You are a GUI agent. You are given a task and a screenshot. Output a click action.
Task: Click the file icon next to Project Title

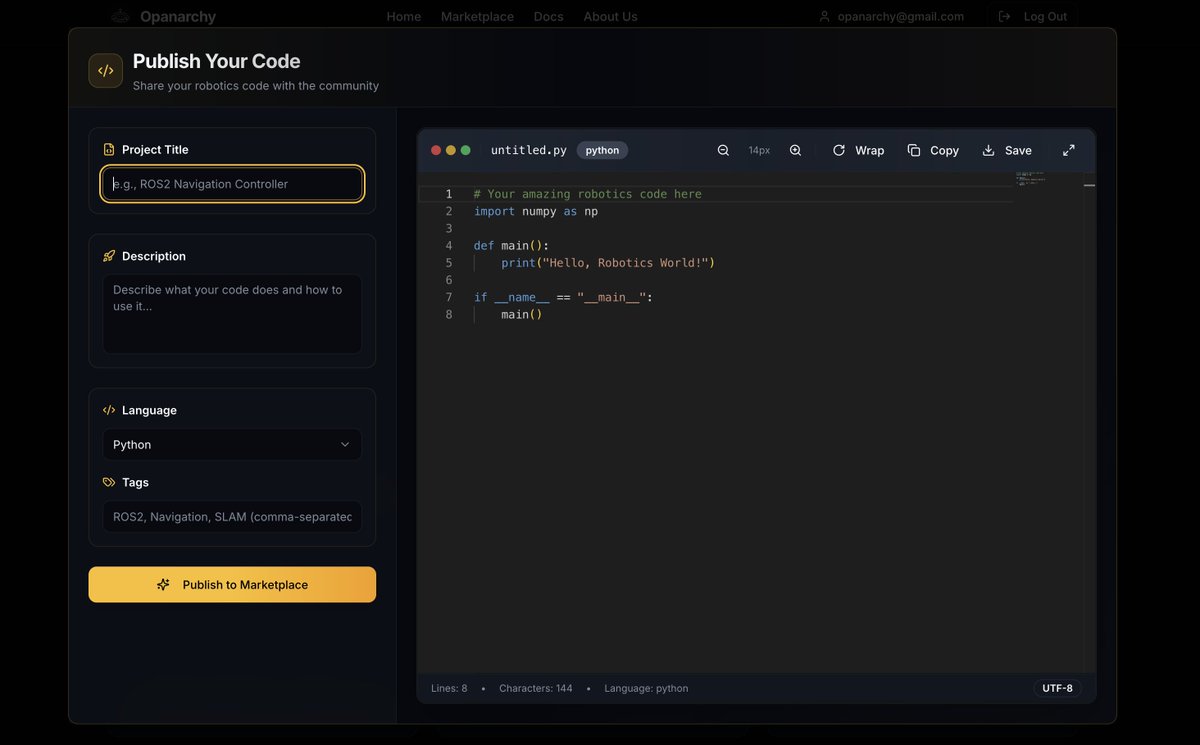pyautogui.click(x=109, y=150)
